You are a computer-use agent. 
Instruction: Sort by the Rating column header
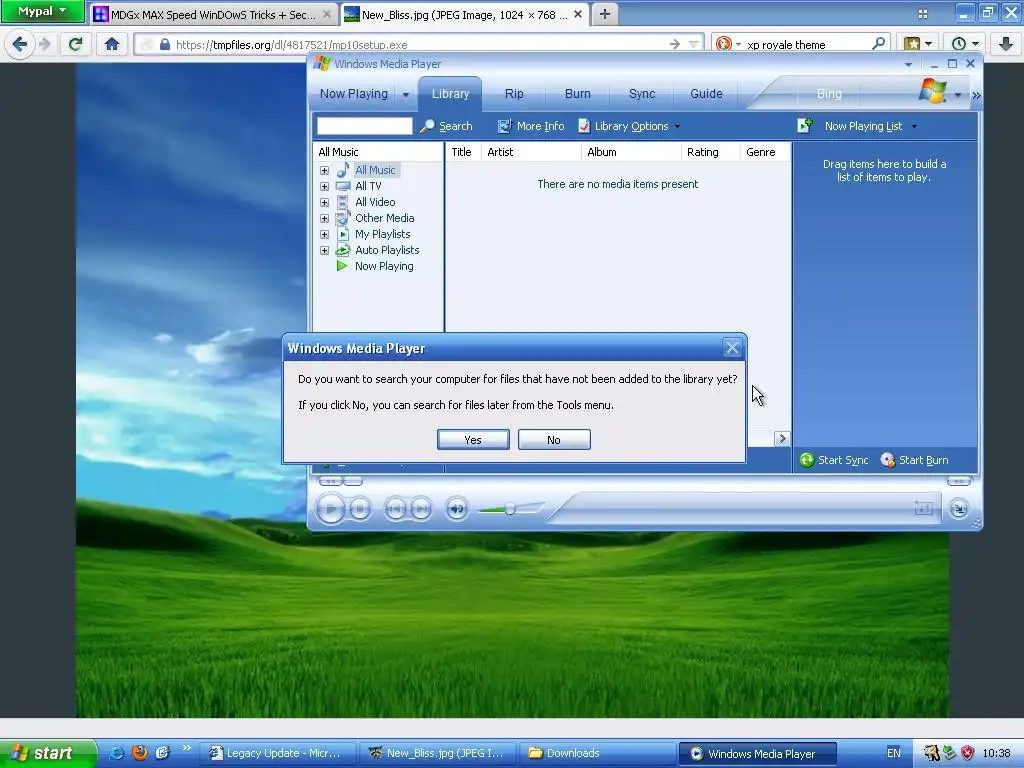point(711,152)
